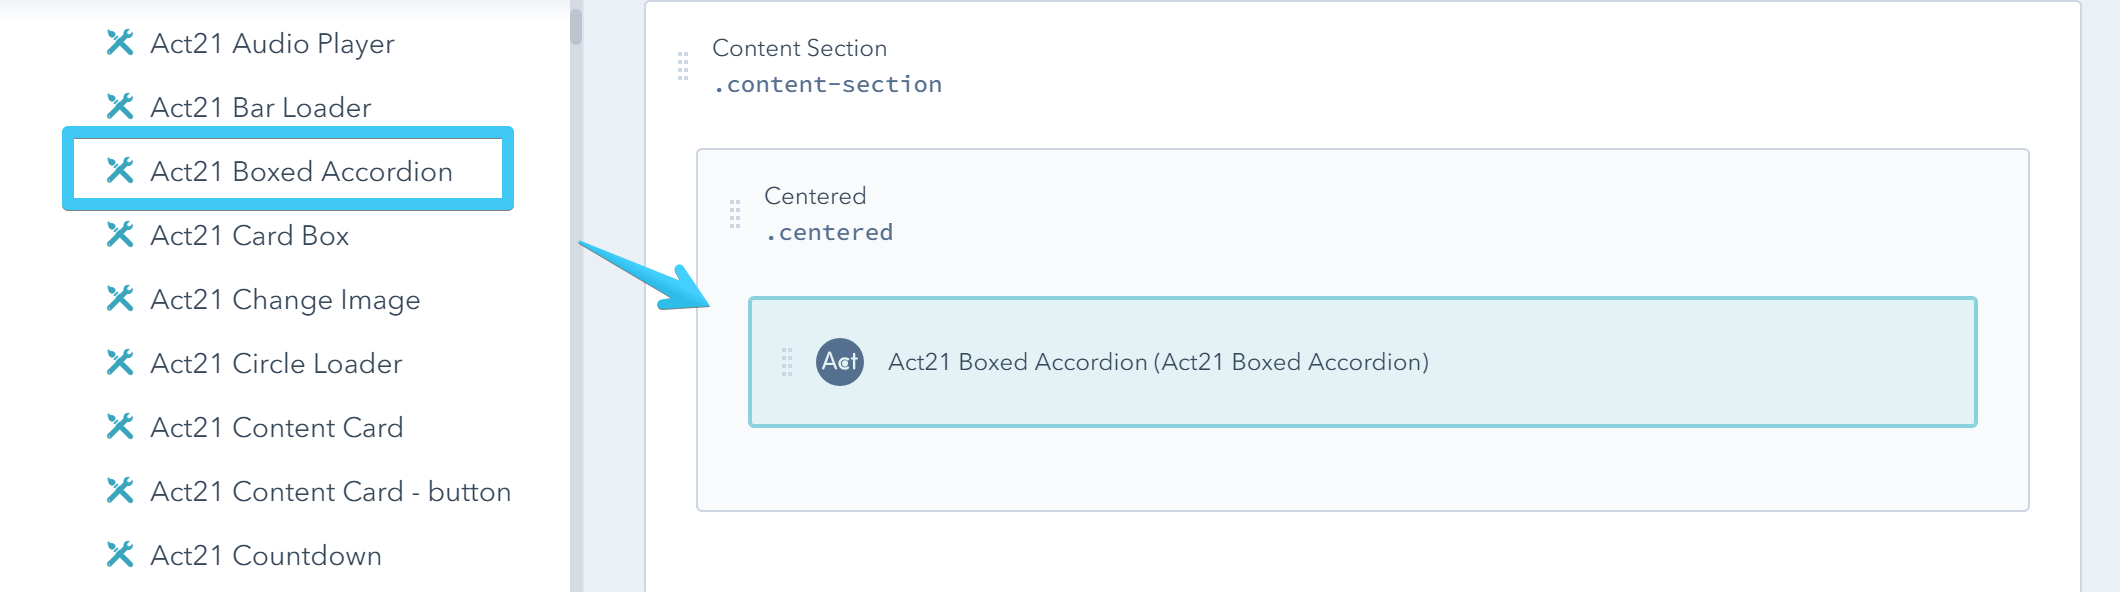Click the Act21 Audio Player module icon
The image size is (2120, 592).
(121, 42)
